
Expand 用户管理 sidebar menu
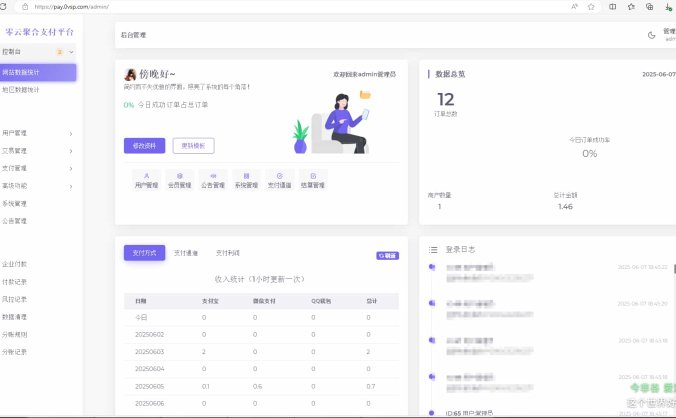click(38, 133)
